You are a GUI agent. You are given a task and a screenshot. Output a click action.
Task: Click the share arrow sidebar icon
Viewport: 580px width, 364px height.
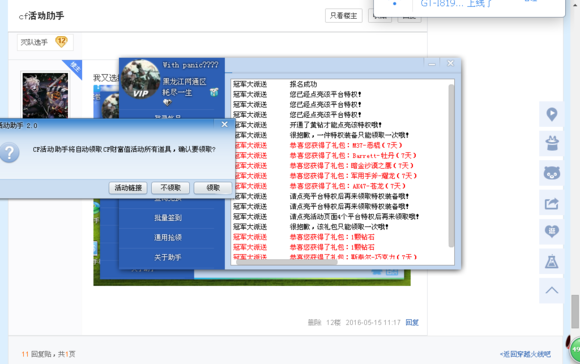(x=552, y=203)
